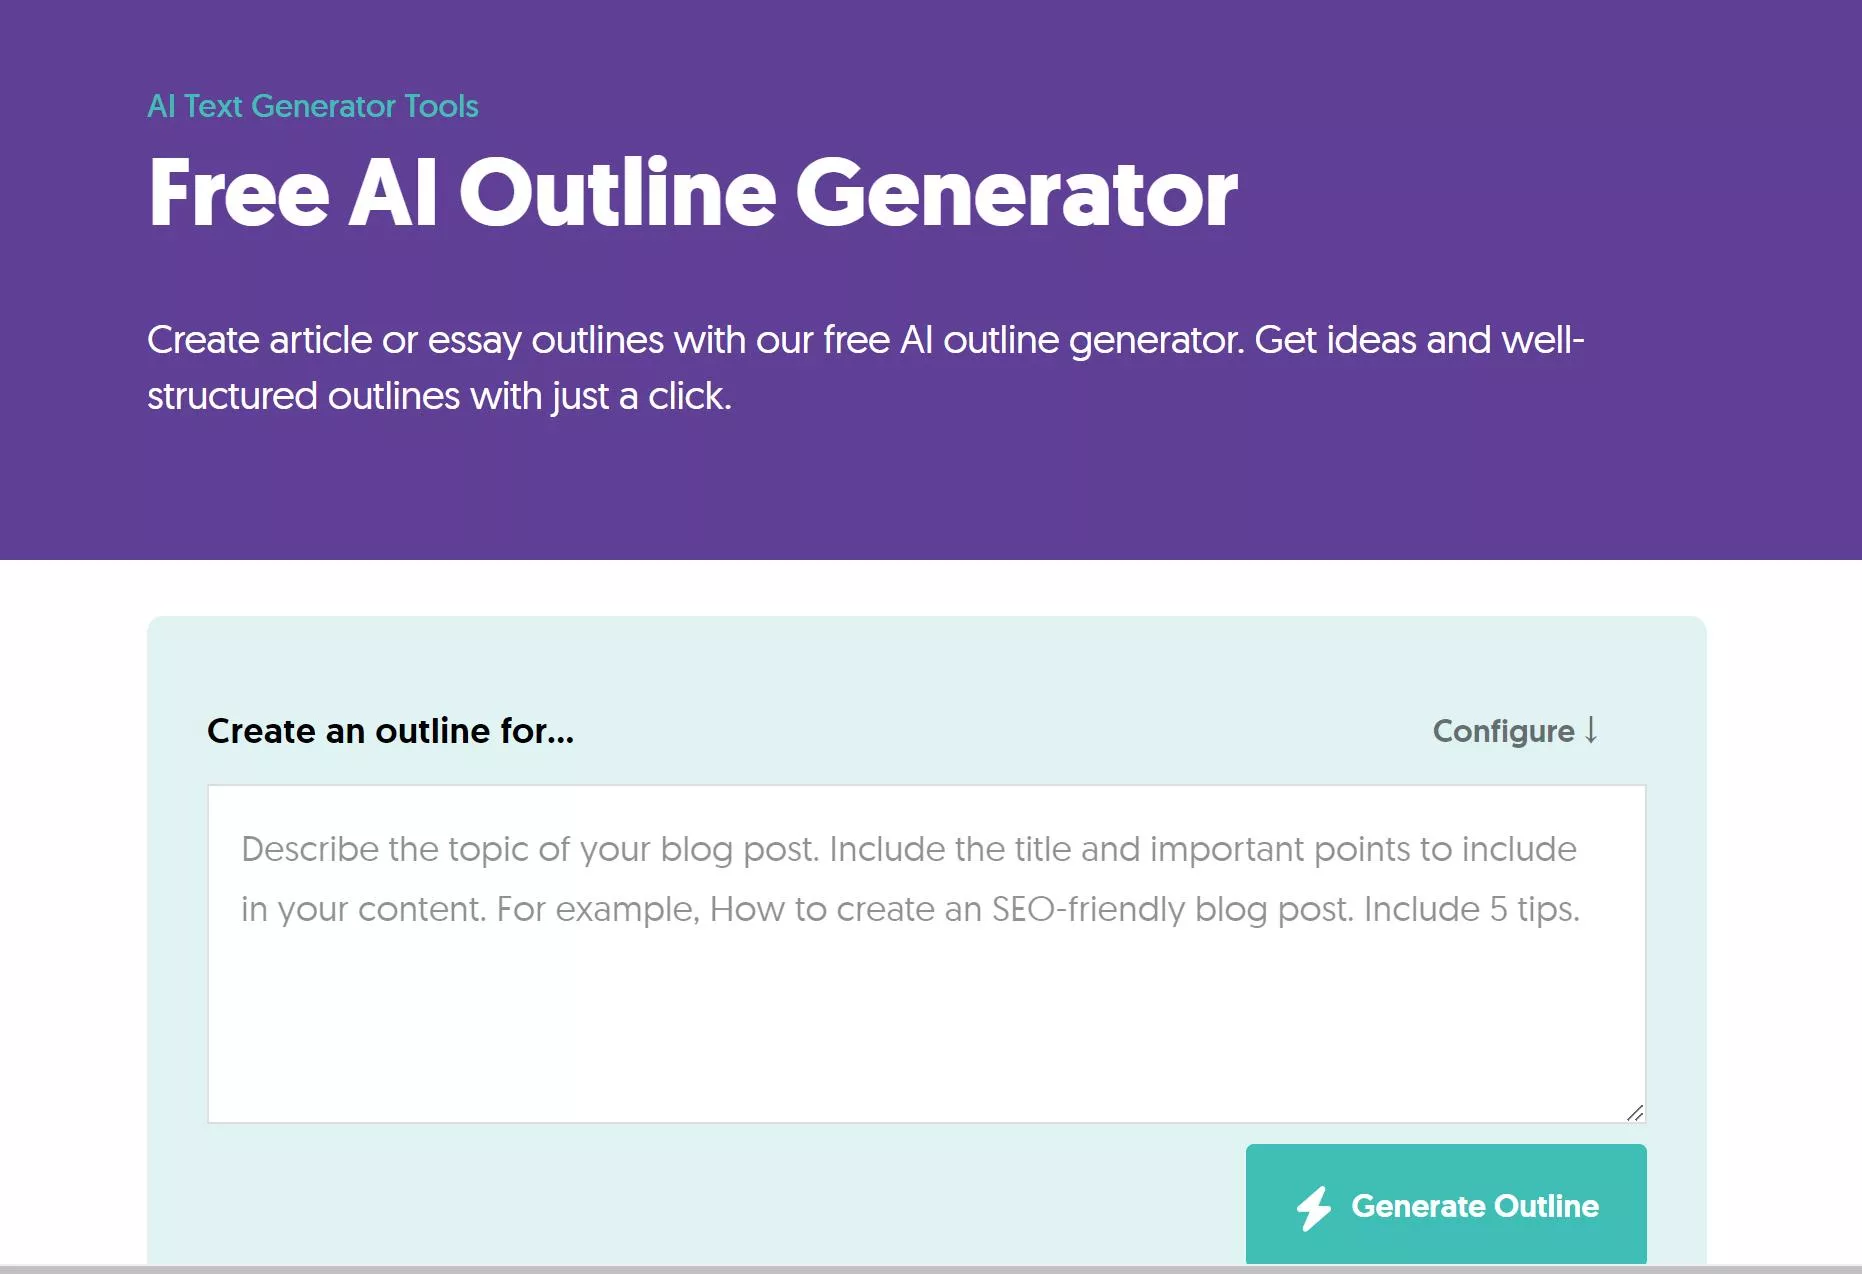Click the teal Generate Outline area

click(1444, 1205)
